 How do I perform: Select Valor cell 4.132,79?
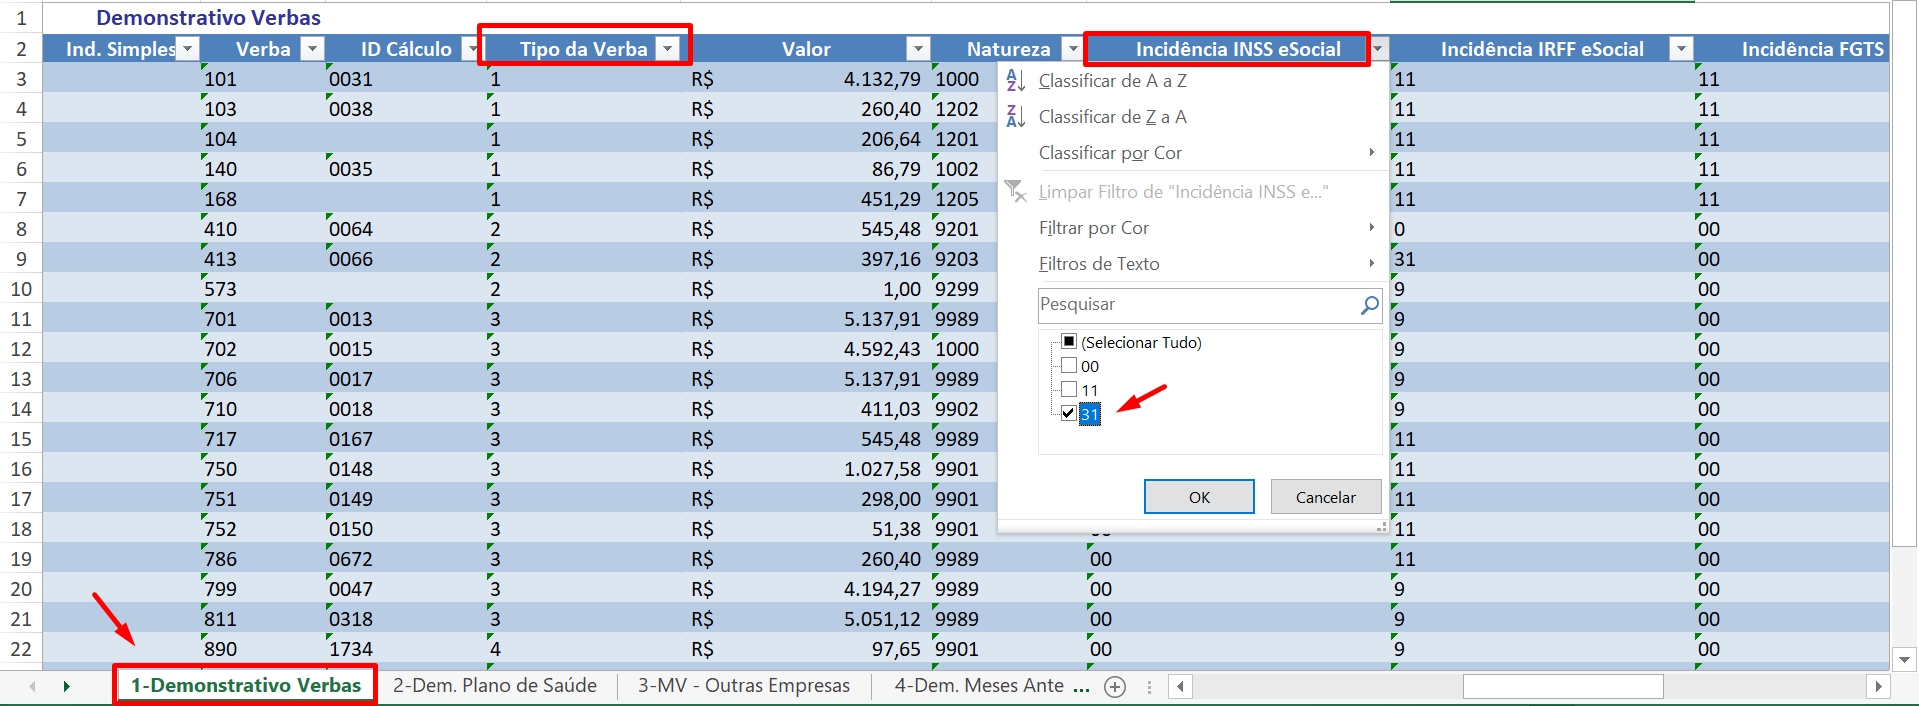pyautogui.click(x=808, y=79)
